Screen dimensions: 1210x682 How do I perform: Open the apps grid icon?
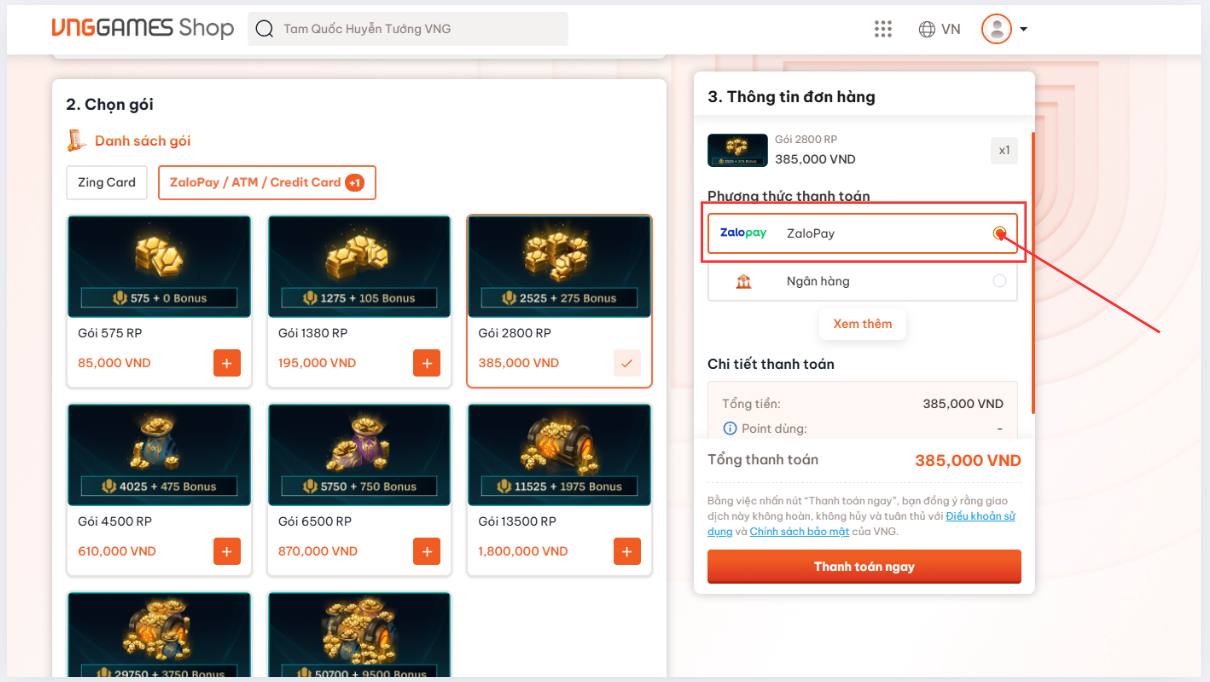pyautogui.click(x=883, y=29)
